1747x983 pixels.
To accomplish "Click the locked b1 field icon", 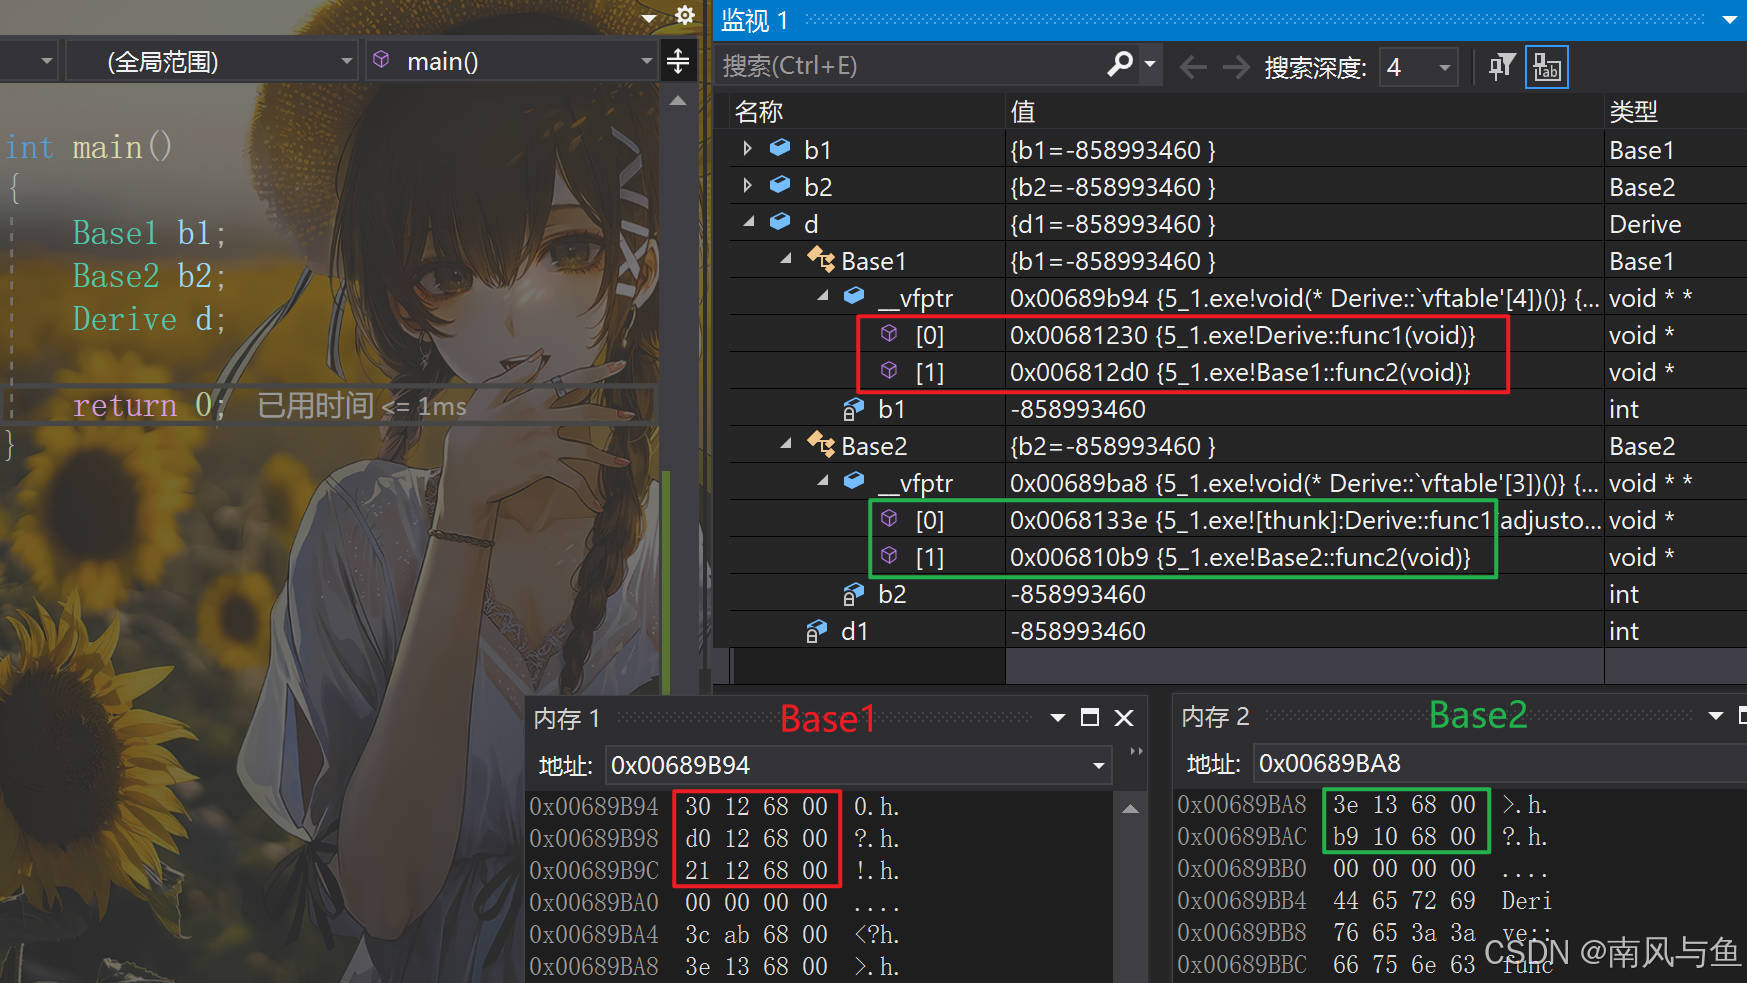I will coord(853,409).
